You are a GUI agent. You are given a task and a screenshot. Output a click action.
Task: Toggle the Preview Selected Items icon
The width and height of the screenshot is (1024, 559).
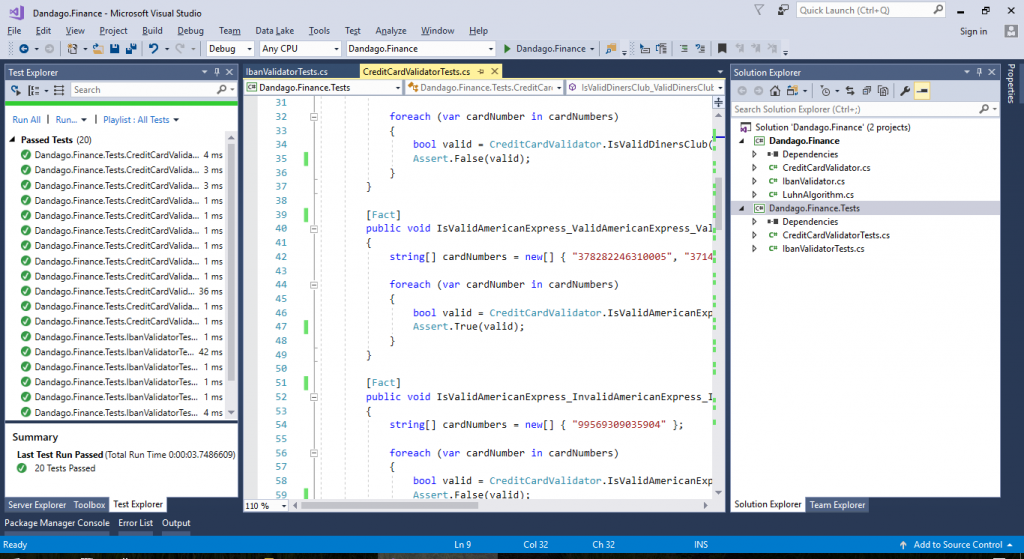click(x=921, y=91)
